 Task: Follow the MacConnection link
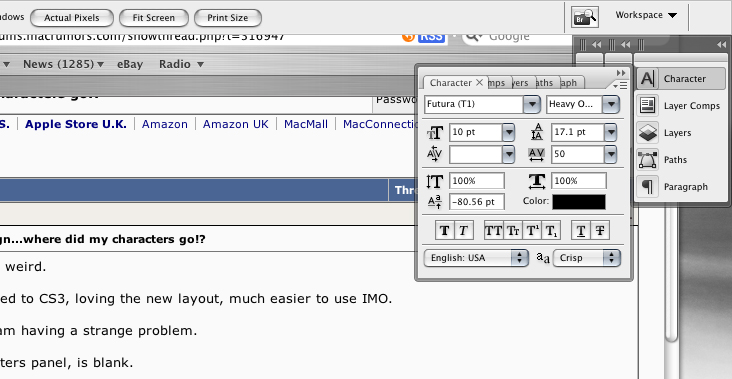point(380,124)
